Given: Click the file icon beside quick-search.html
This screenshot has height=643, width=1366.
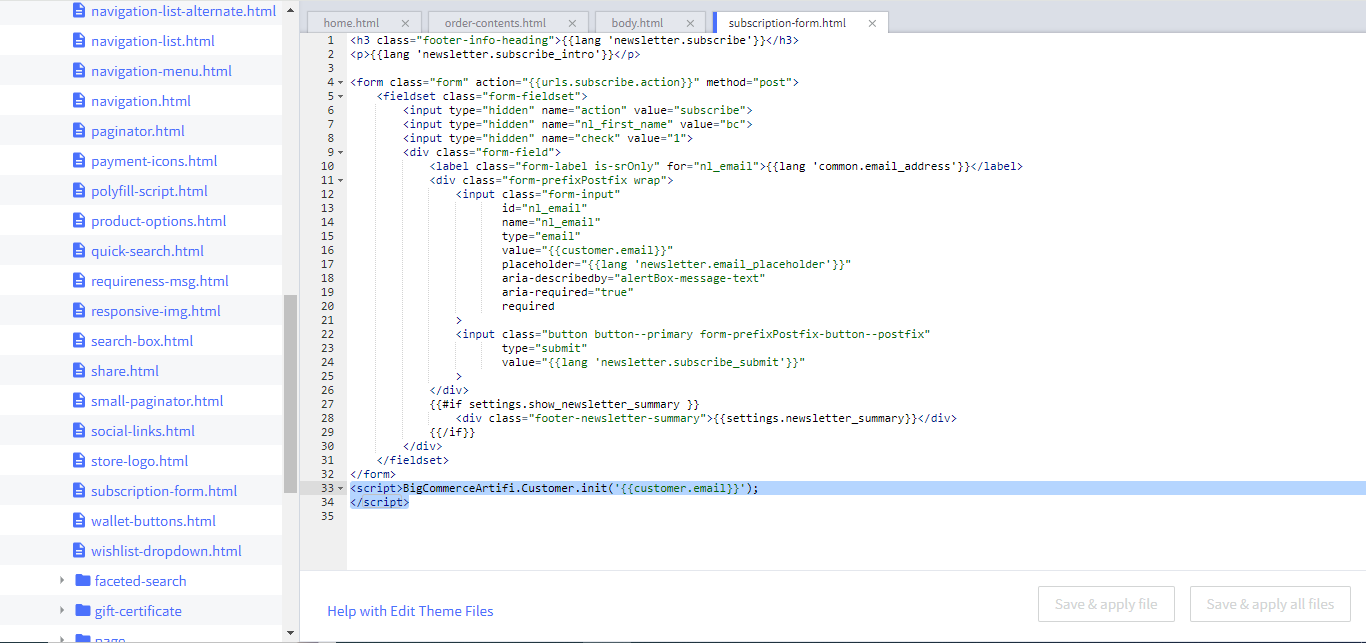Looking at the screenshot, I should coord(81,251).
